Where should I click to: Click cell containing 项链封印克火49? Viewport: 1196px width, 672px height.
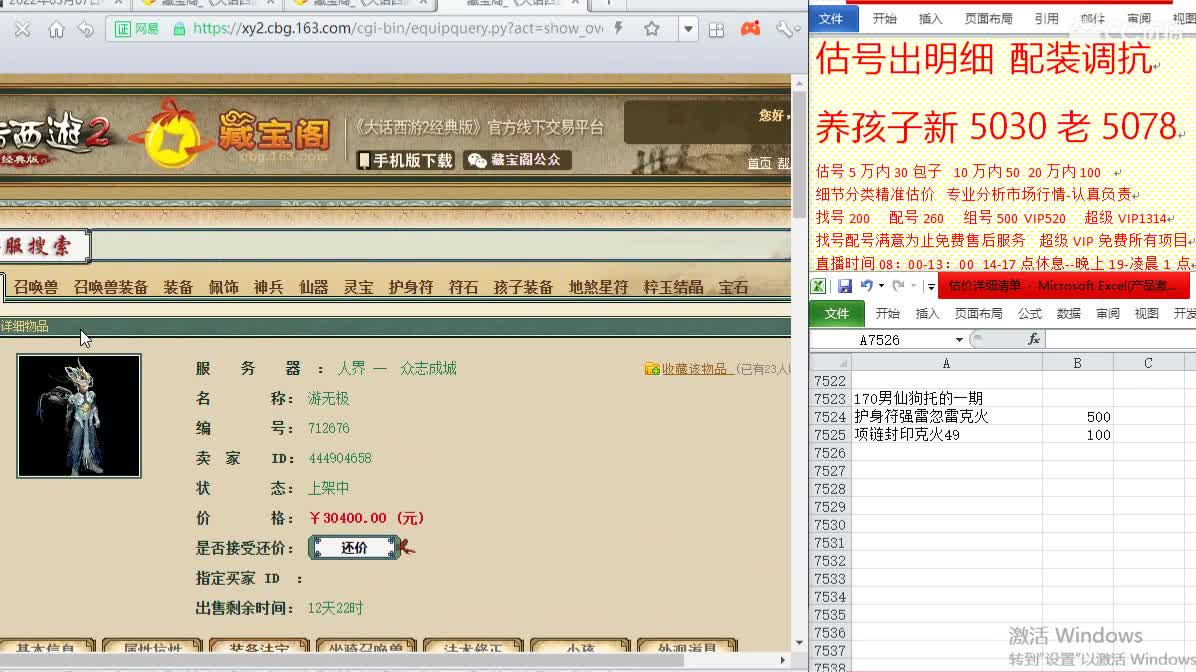947,436
